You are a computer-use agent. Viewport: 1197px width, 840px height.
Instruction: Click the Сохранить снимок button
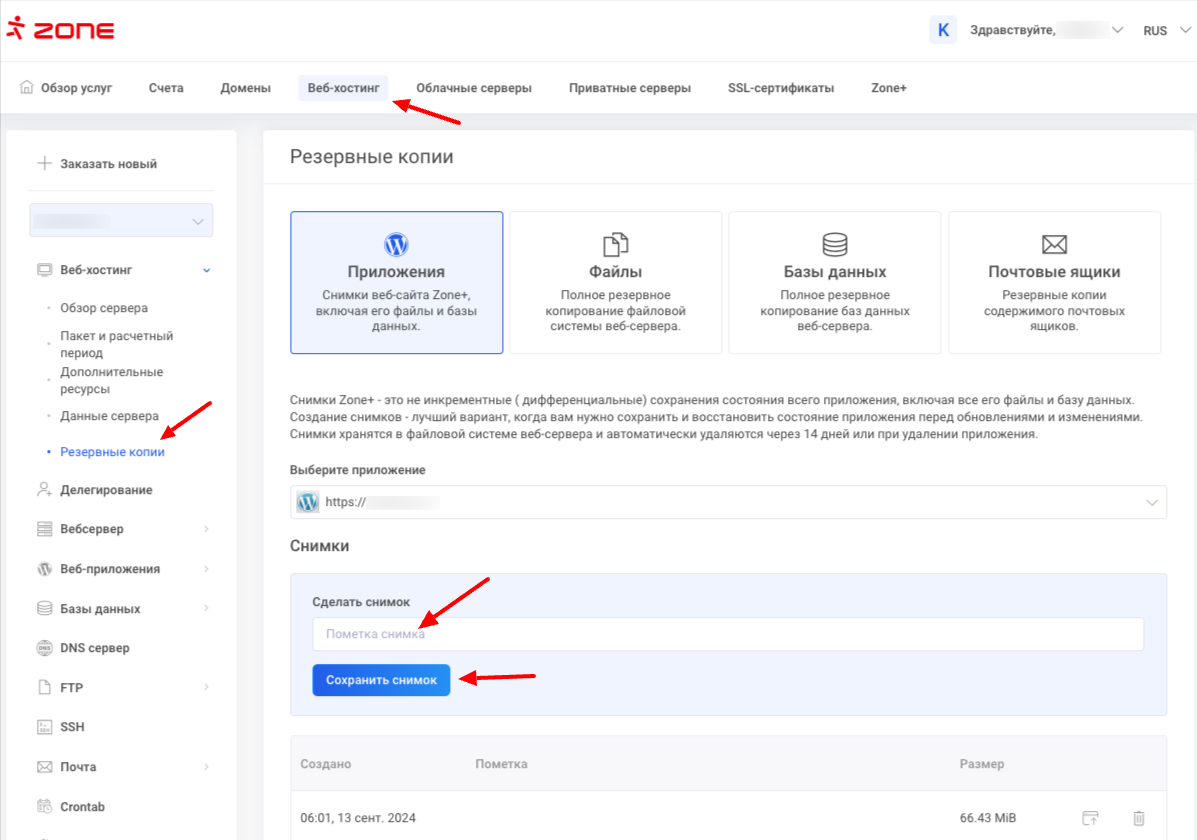pyautogui.click(x=381, y=680)
